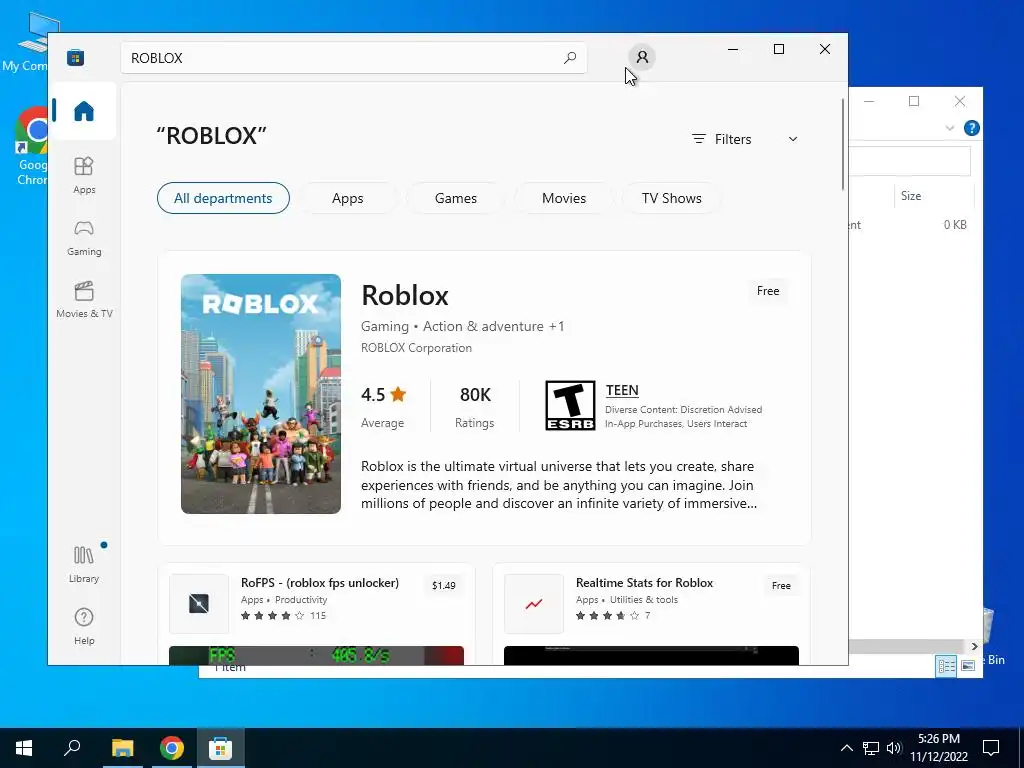Image resolution: width=1024 pixels, height=768 pixels.
Task: Open the Home page in Store sidebar
Action: [84, 111]
